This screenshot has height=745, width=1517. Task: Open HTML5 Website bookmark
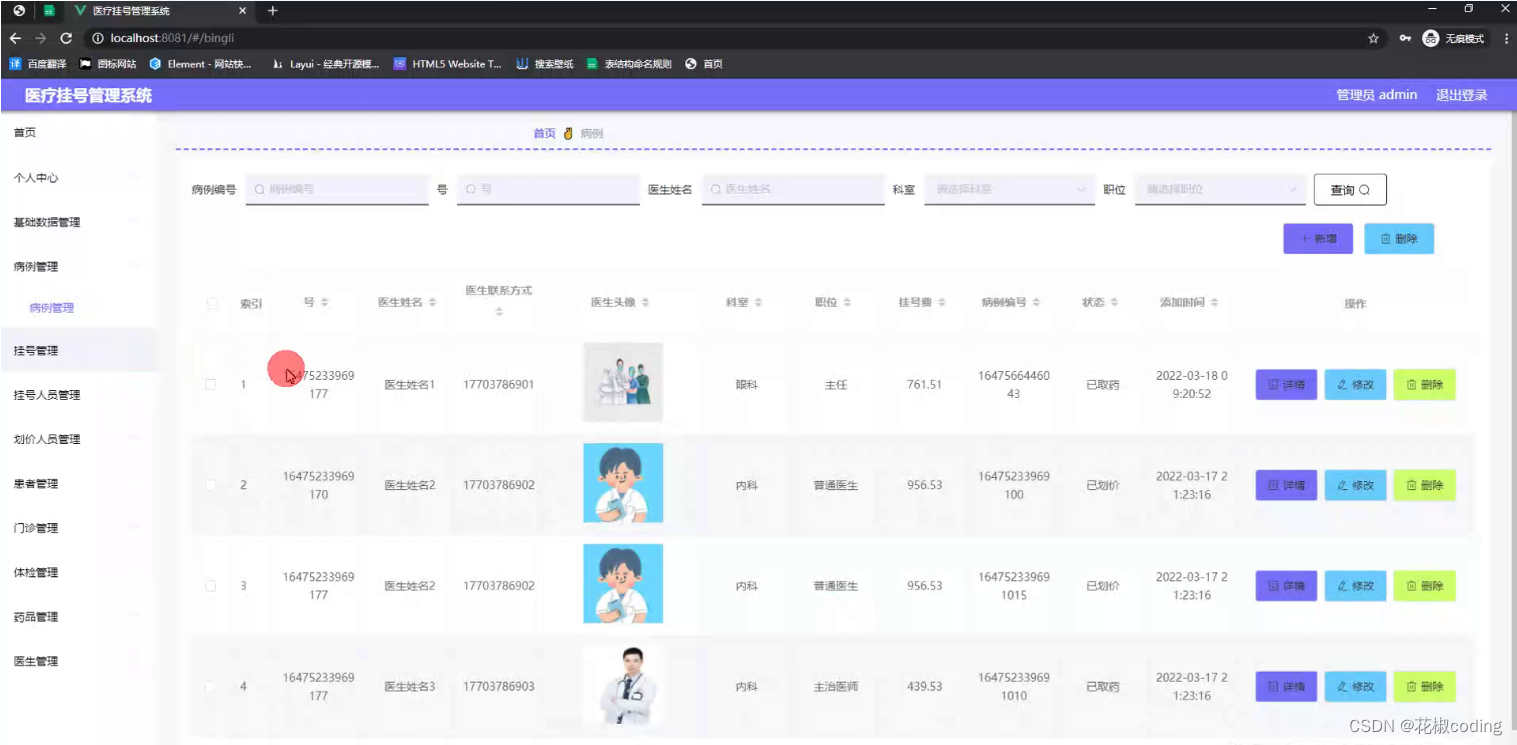[448, 64]
